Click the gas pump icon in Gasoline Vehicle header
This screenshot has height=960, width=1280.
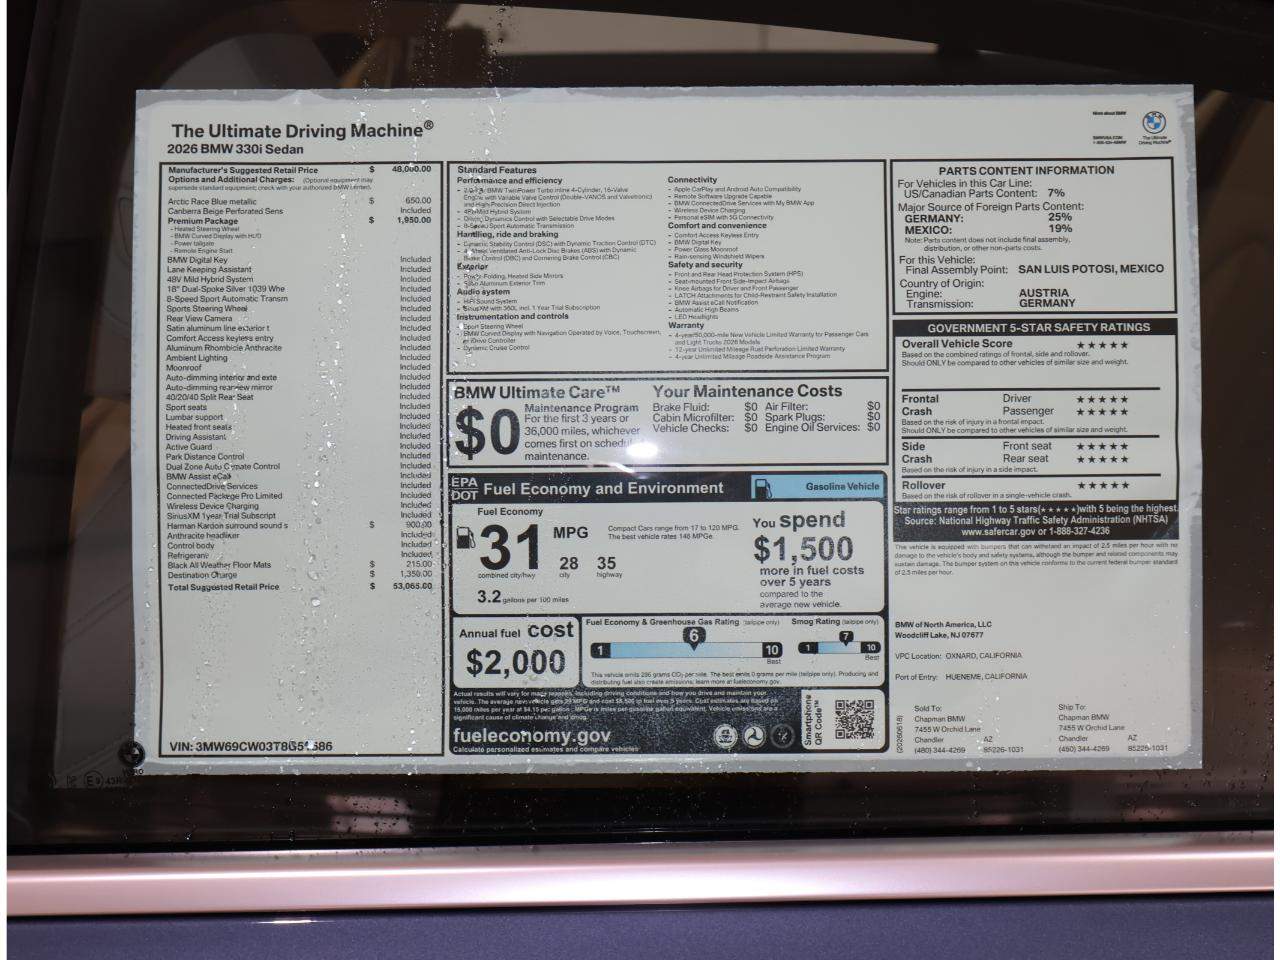(762, 487)
